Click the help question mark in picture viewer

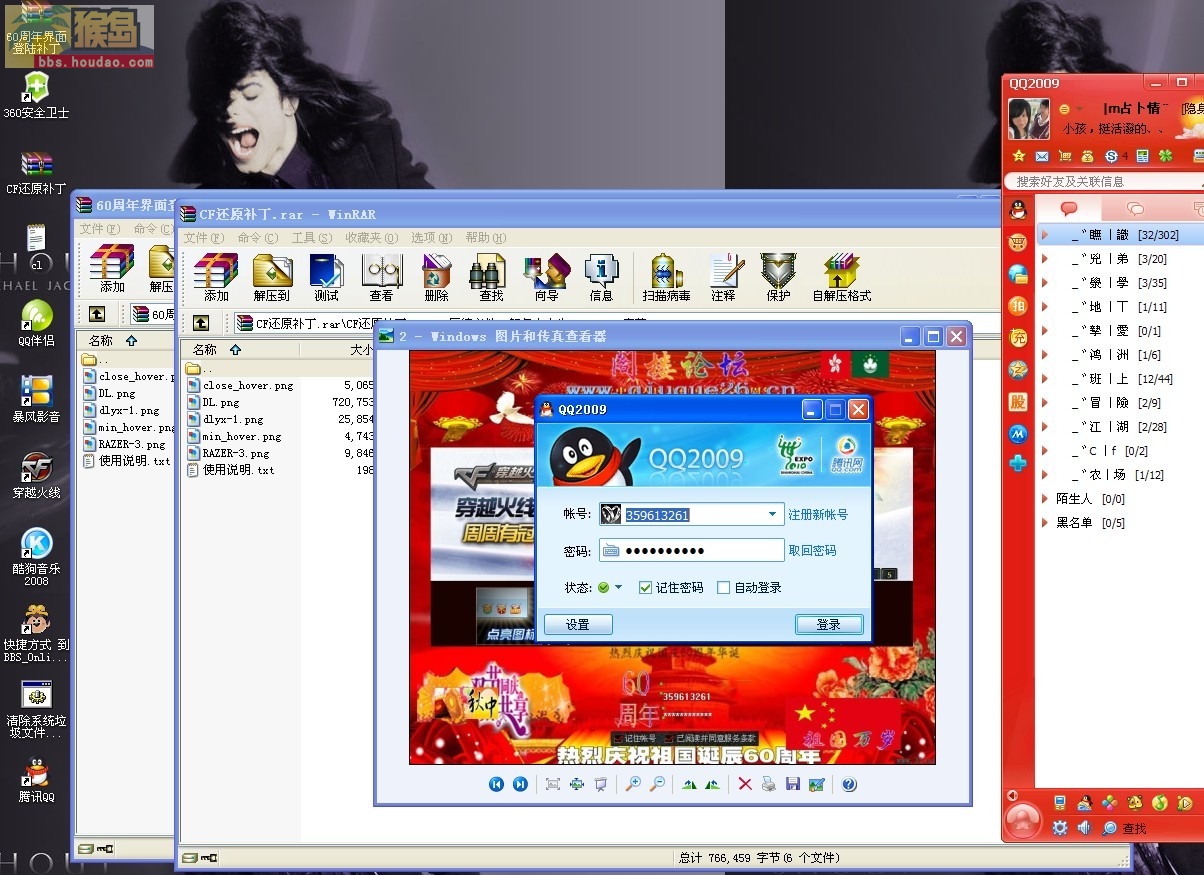coord(849,785)
